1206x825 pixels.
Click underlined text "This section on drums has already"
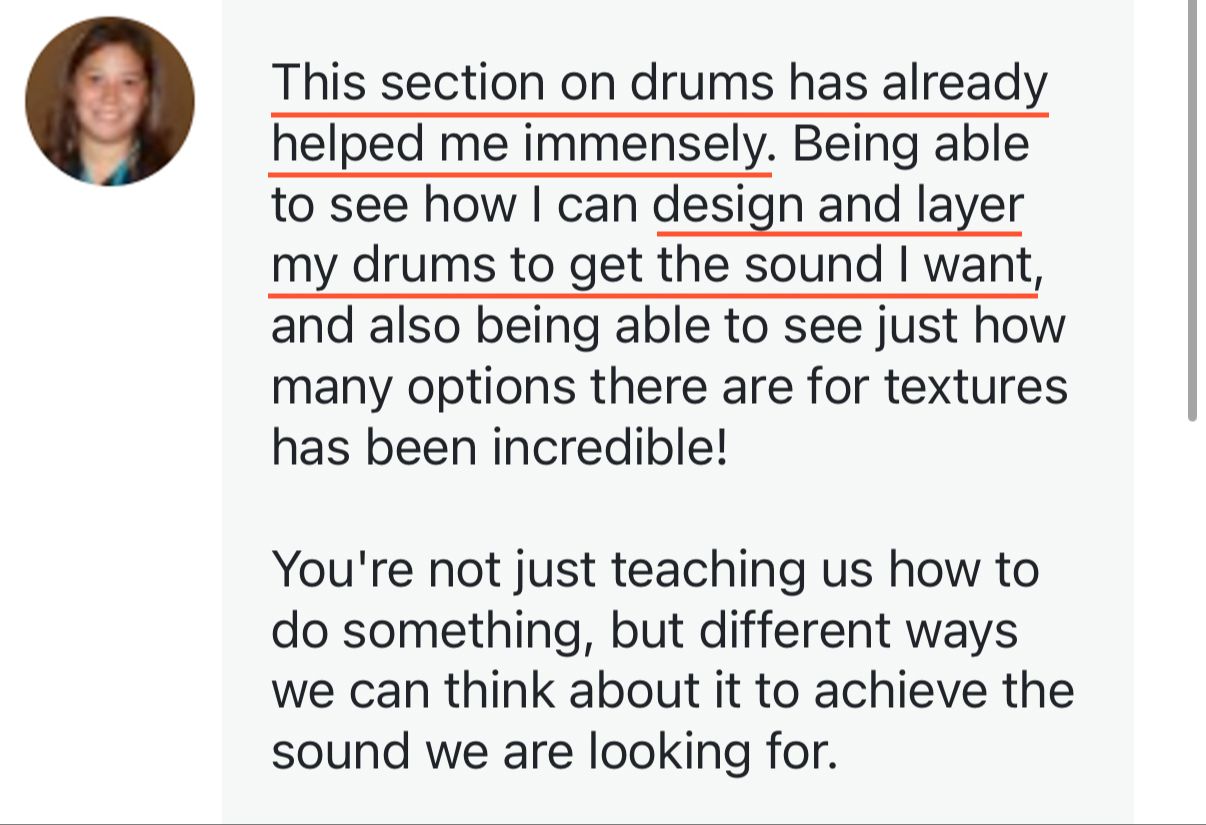coord(659,84)
